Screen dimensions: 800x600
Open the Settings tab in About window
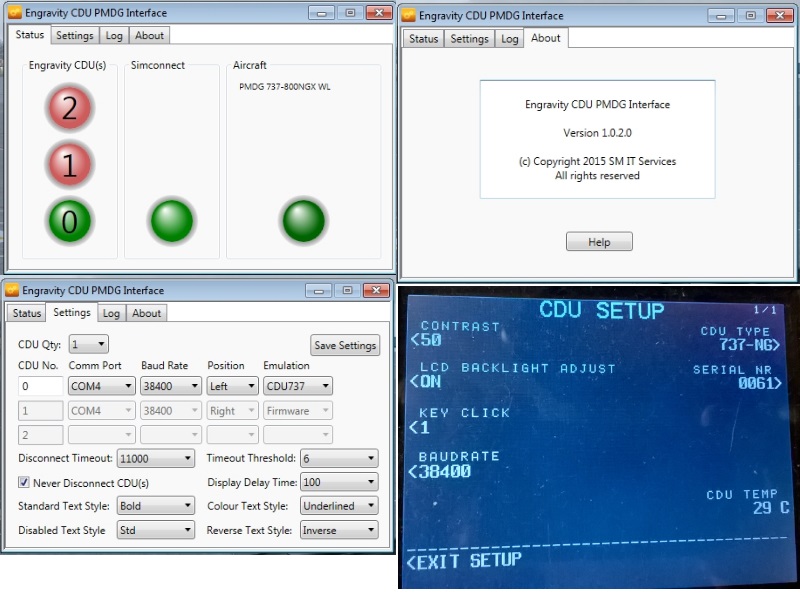coord(469,39)
